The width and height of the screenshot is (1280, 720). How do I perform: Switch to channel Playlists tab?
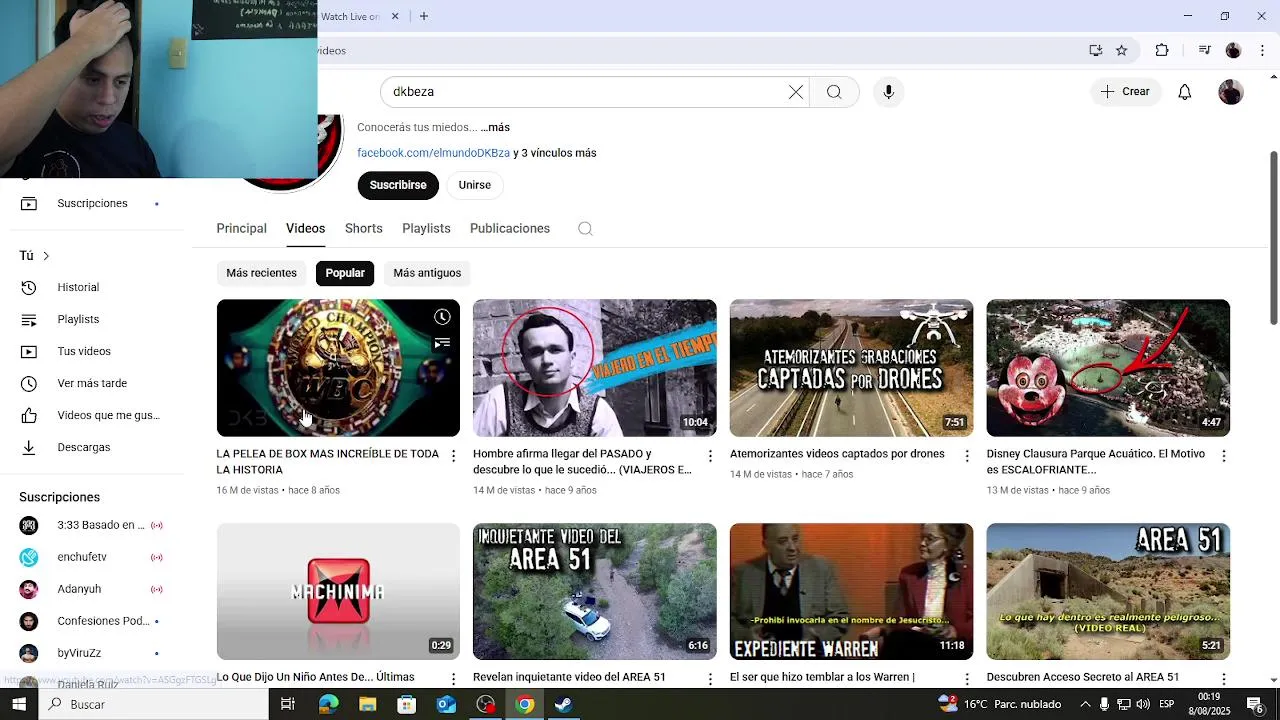pos(426,229)
